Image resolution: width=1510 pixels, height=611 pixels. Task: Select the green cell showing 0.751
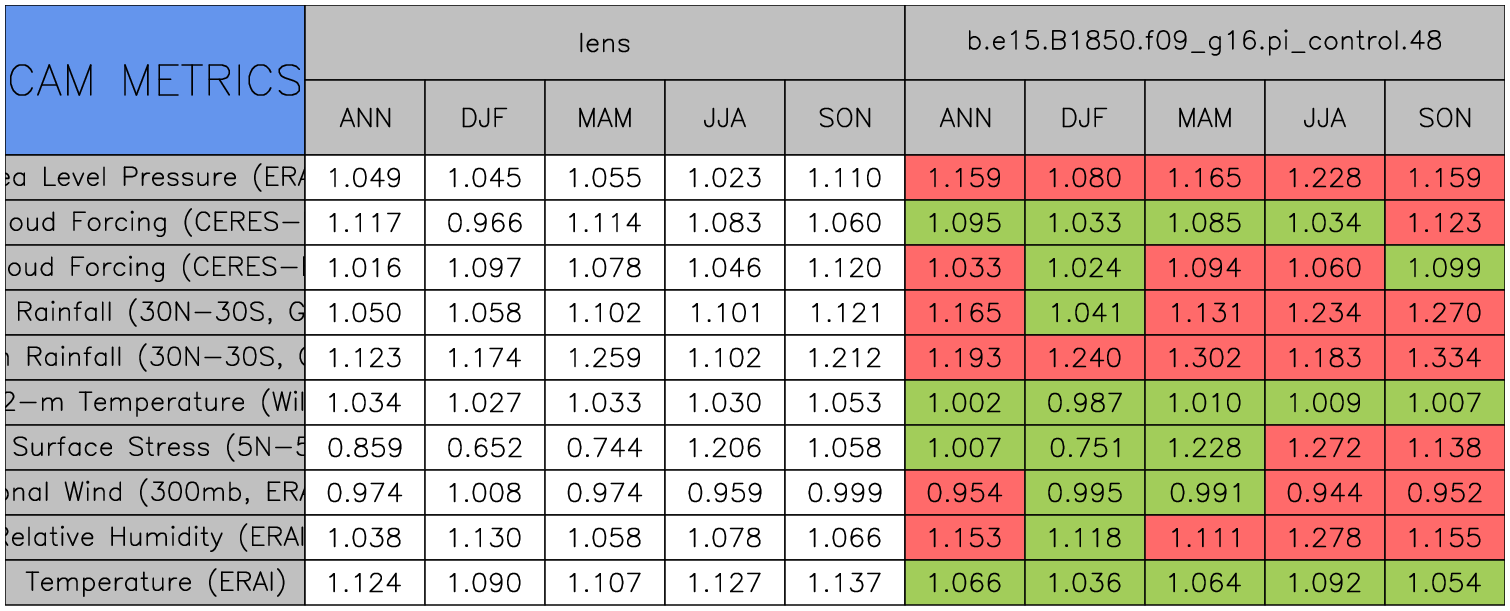point(1085,447)
